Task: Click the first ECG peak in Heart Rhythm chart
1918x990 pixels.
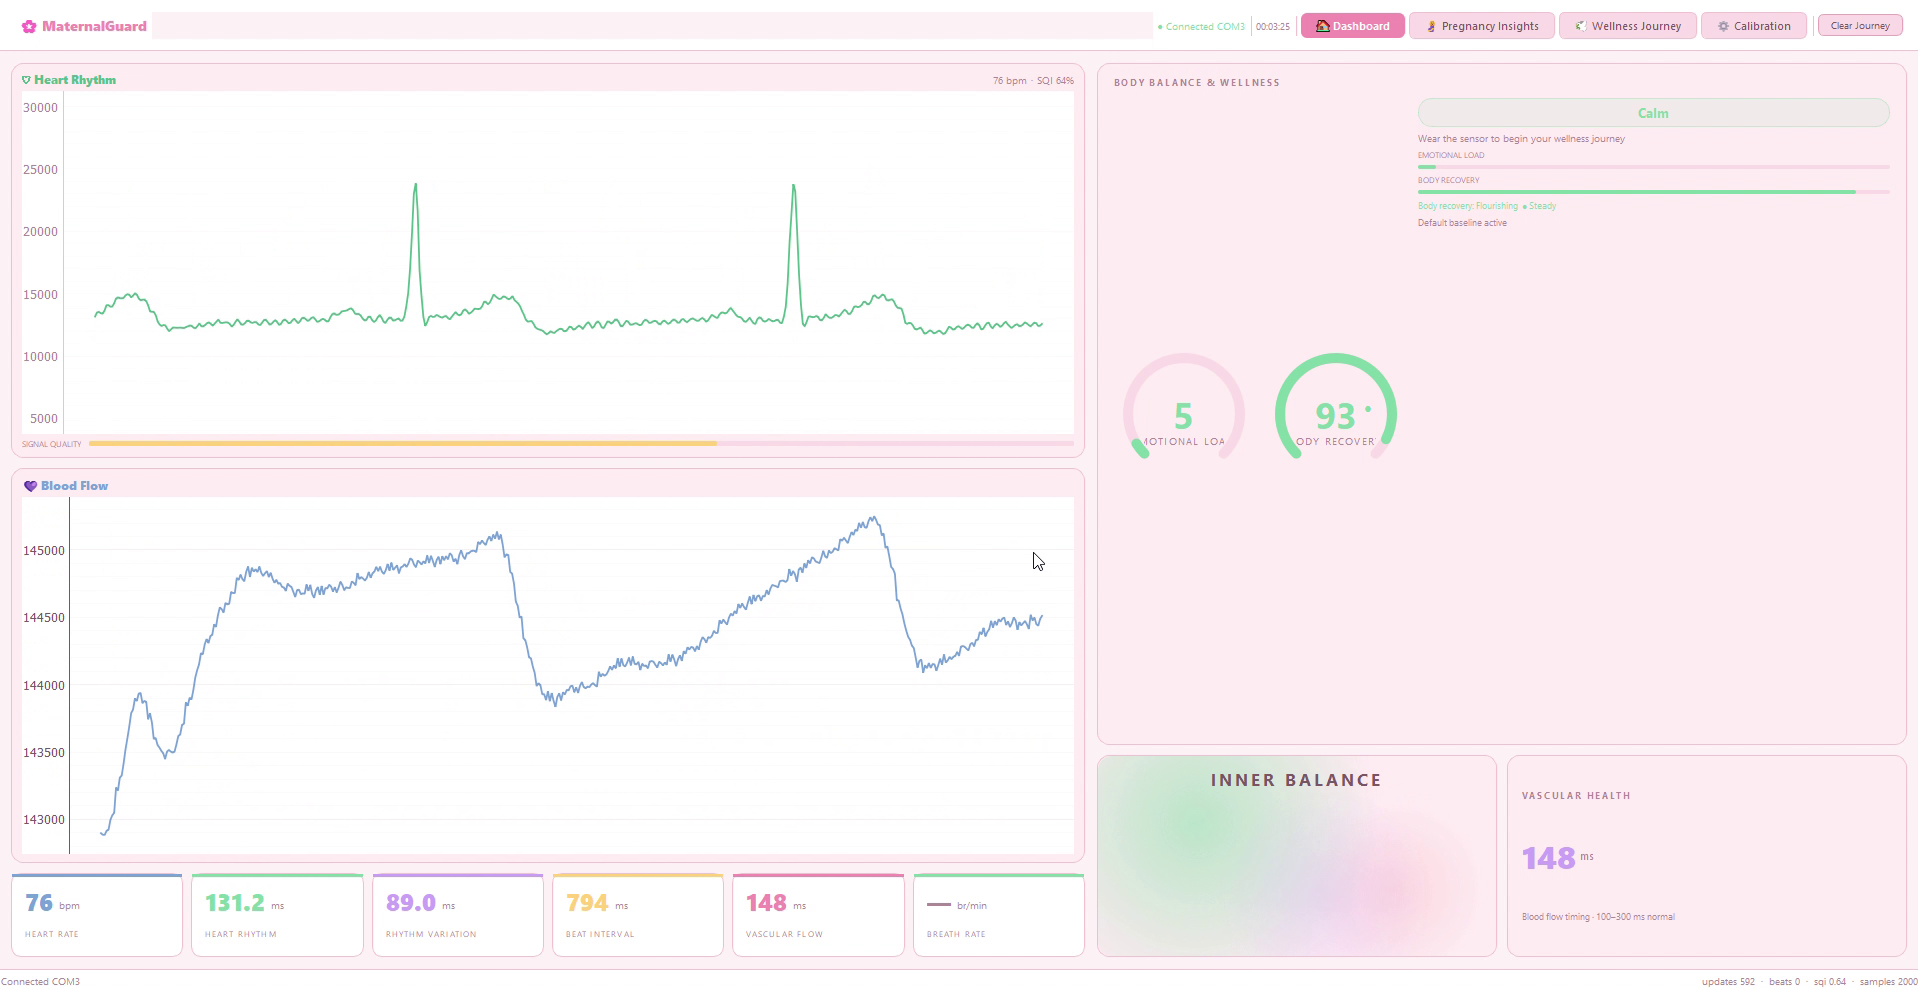Action: pos(415,186)
